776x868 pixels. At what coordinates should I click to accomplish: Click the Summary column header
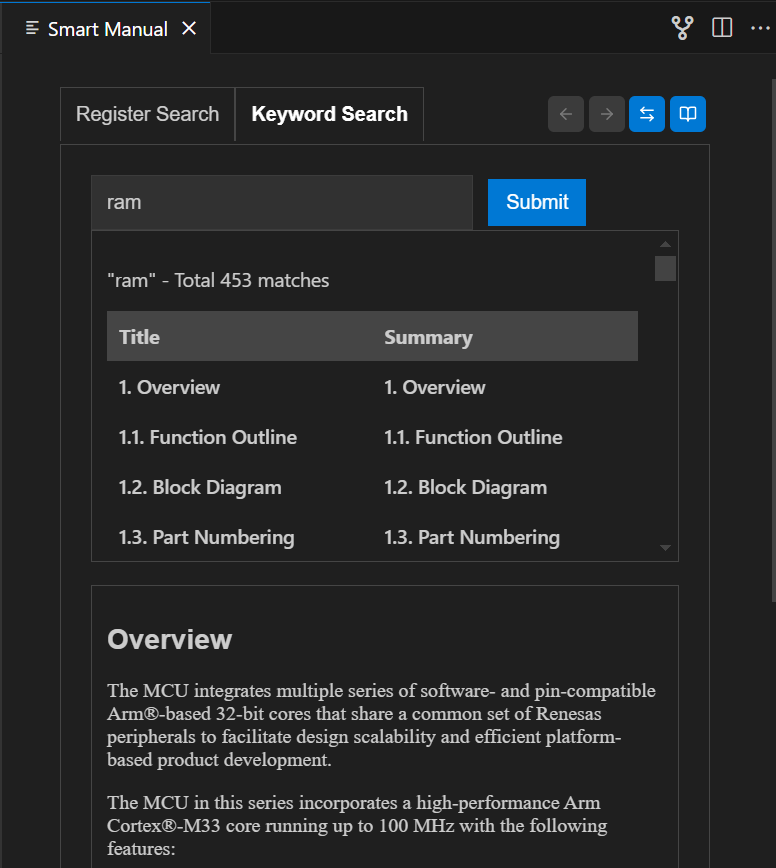tap(428, 336)
